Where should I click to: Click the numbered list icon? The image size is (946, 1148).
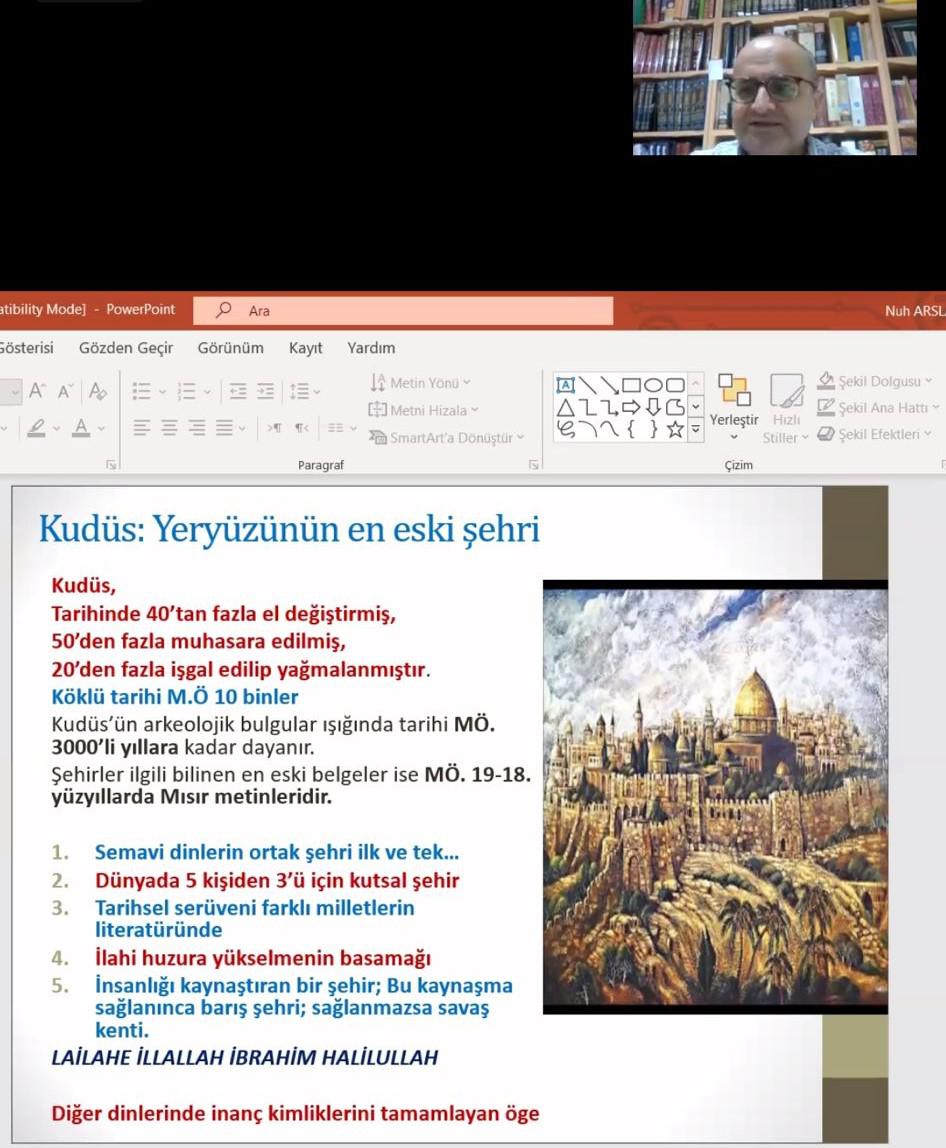tap(187, 392)
